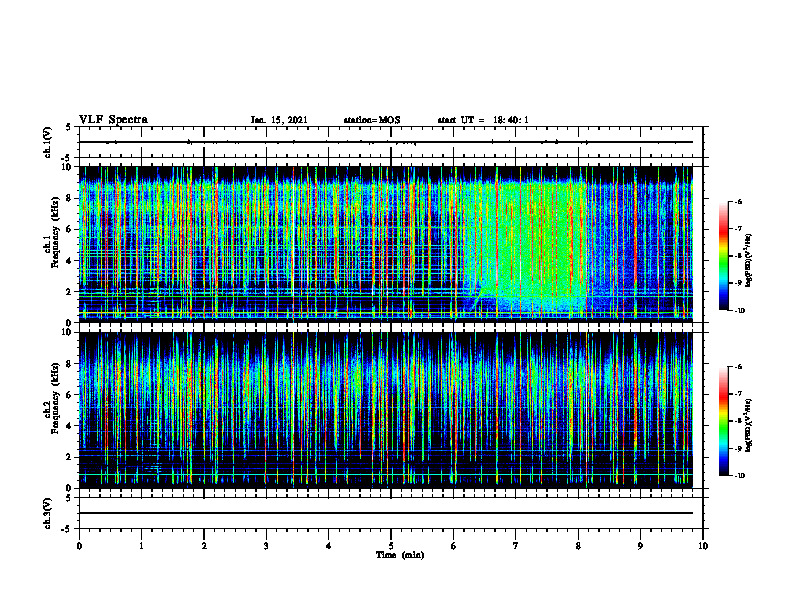Image resolution: width=792 pixels, height=612 pixels.
Task: Click the ch.2 frequency tick label '8'
Action: tap(69, 364)
